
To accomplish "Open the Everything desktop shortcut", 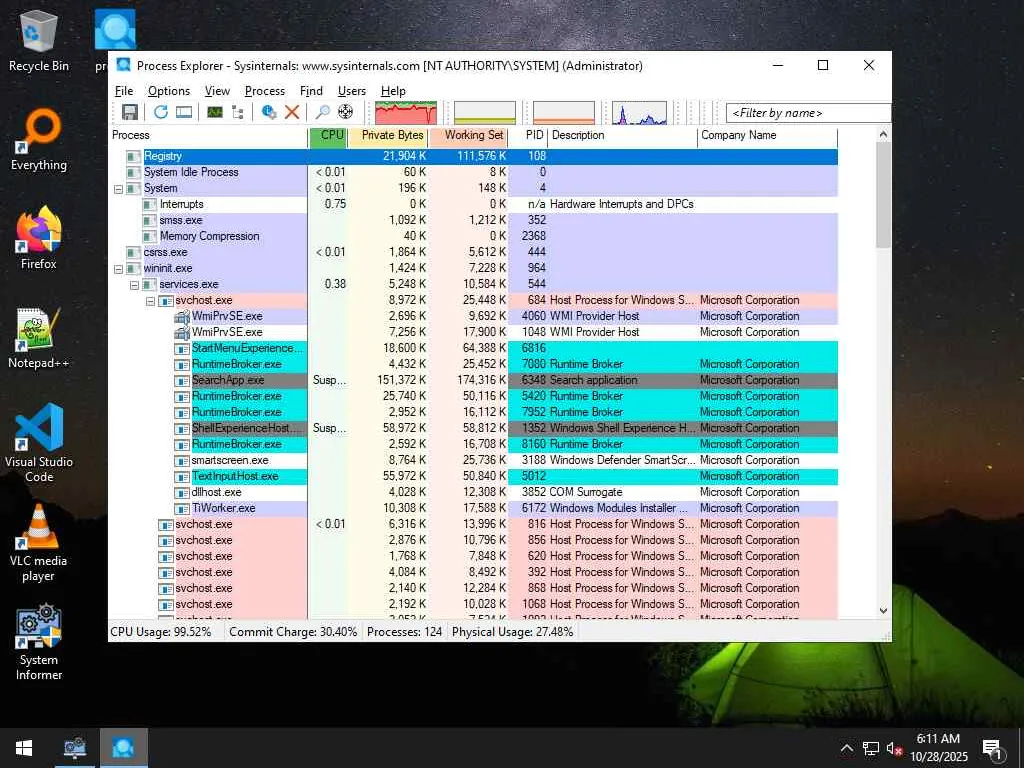I will point(39,140).
